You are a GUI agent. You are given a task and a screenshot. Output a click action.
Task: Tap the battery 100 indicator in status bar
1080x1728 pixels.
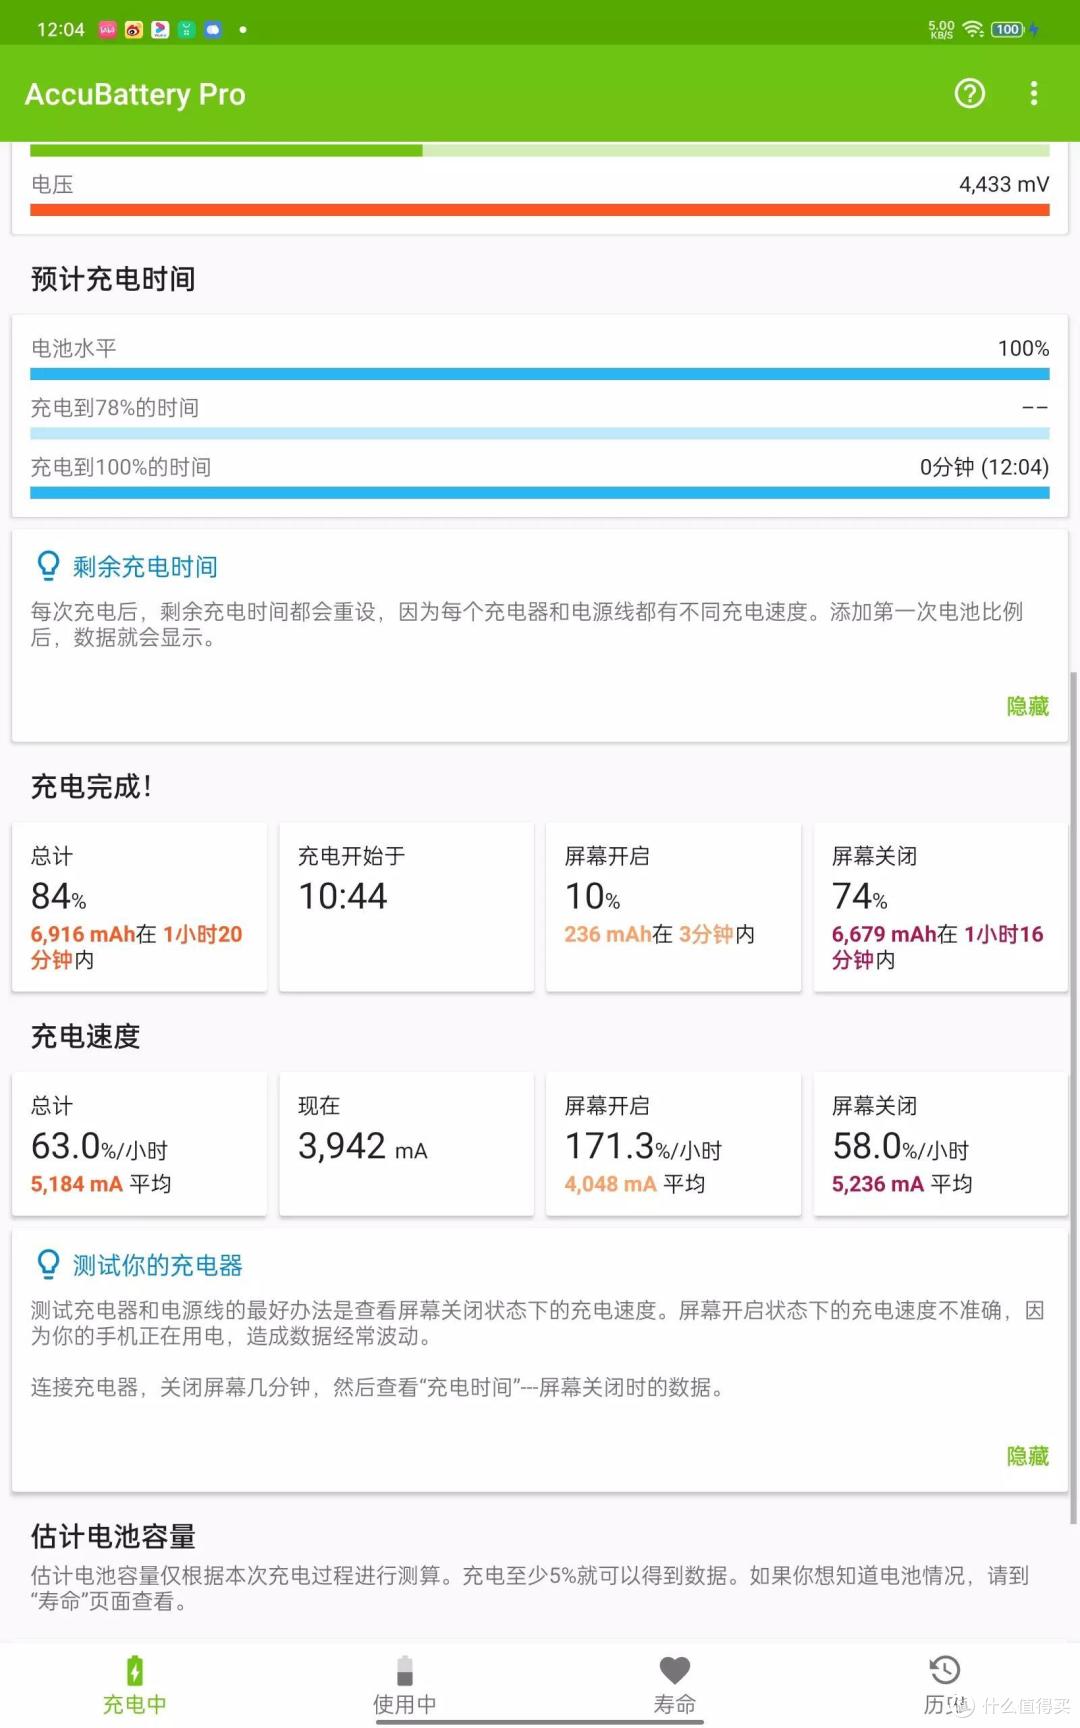[x=1007, y=29]
